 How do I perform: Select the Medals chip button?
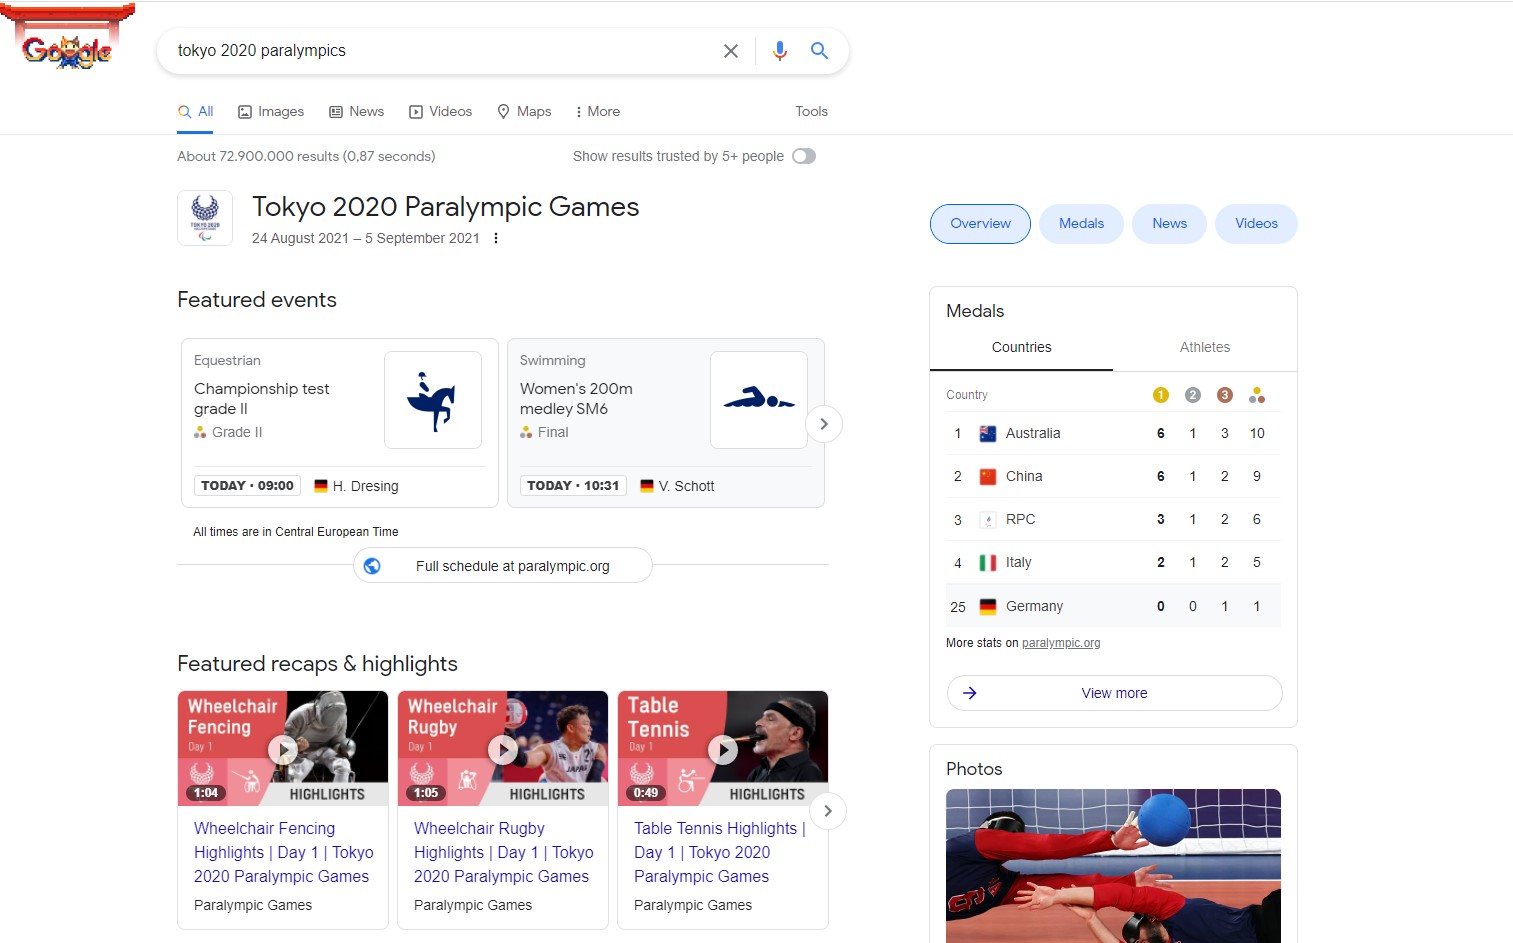[x=1081, y=223]
